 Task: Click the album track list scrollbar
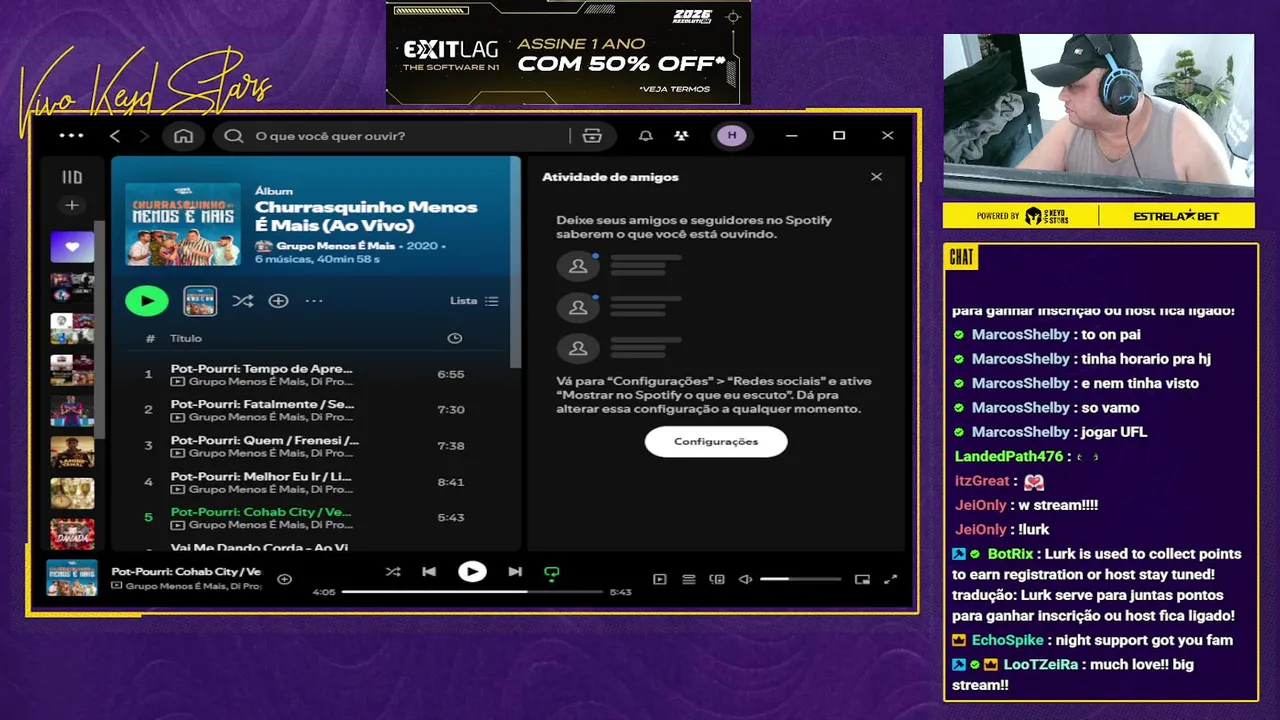tap(515, 262)
